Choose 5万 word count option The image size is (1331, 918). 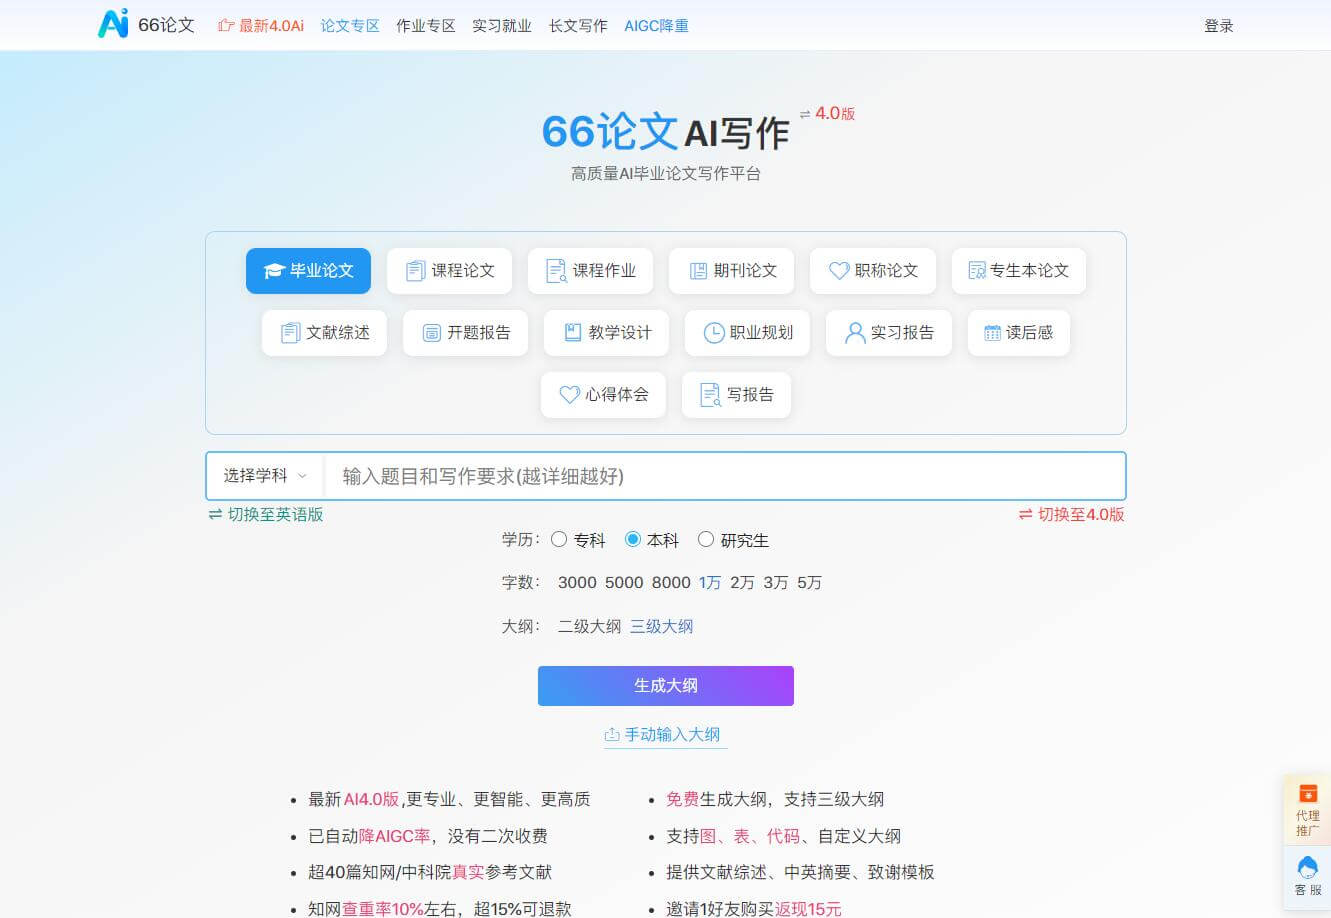[809, 583]
